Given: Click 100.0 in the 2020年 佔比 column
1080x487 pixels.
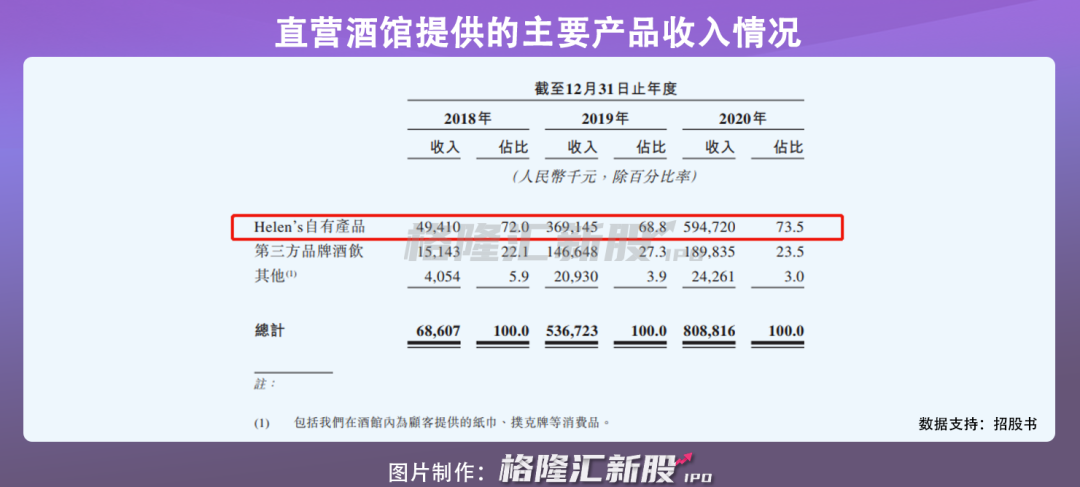Looking at the screenshot, I should tap(787, 331).
